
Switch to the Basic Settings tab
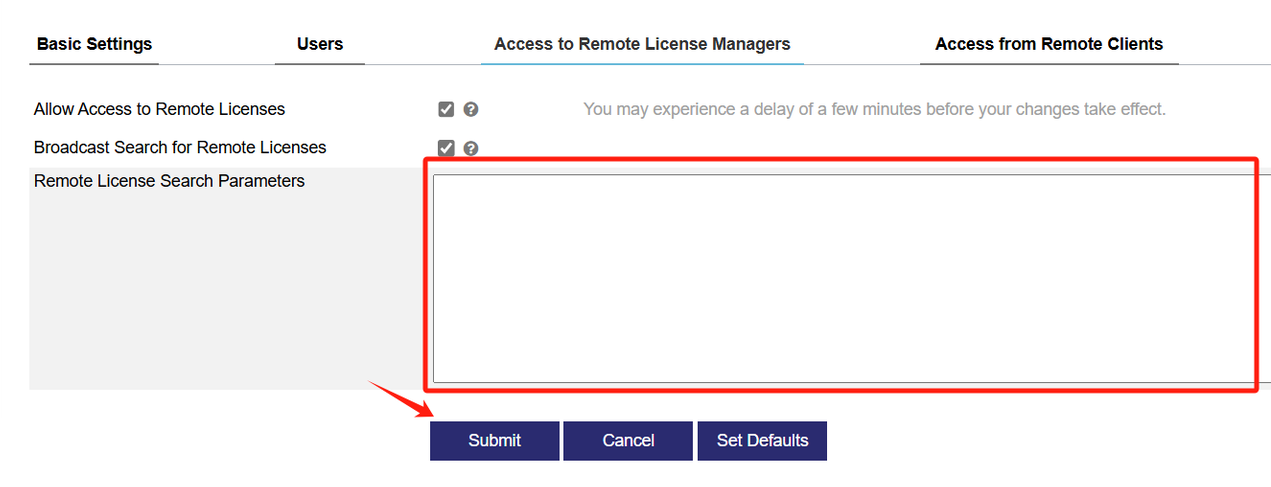point(94,44)
